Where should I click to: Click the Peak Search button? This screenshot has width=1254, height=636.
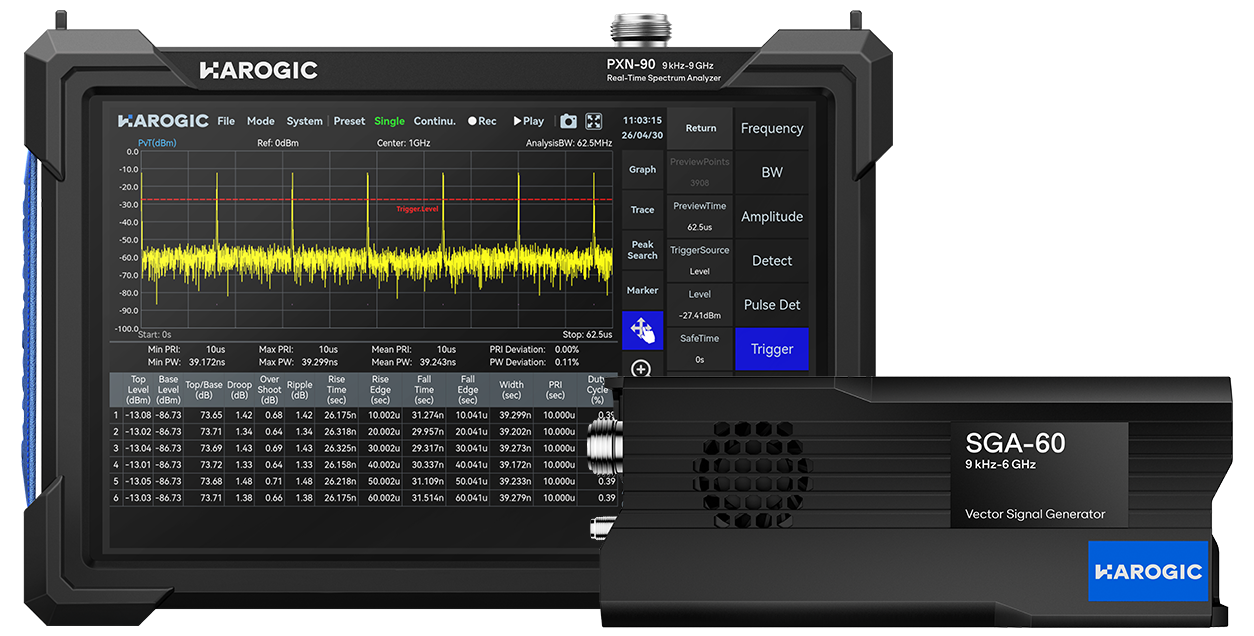pos(642,250)
